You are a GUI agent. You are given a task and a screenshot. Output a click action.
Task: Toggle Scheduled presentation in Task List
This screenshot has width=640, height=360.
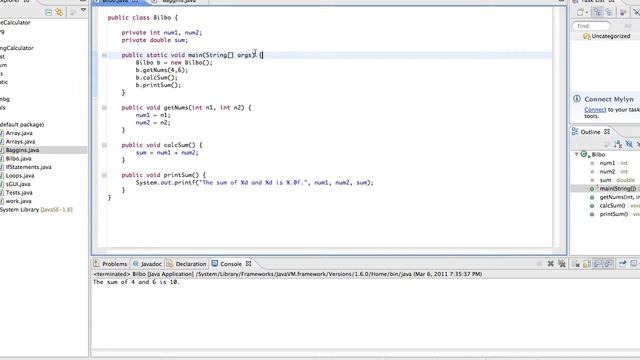click(x=609, y=13)
